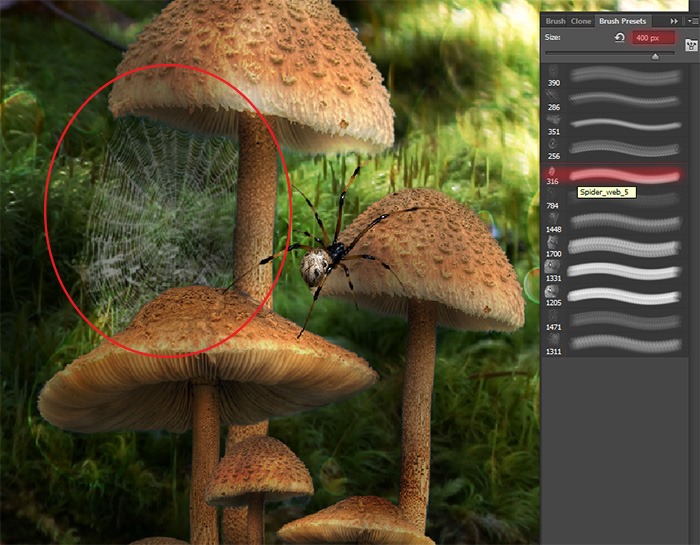The height and width of the screenshot is (545, 700).
Task: Select the 784 brush preset
Action: point(614,198)
